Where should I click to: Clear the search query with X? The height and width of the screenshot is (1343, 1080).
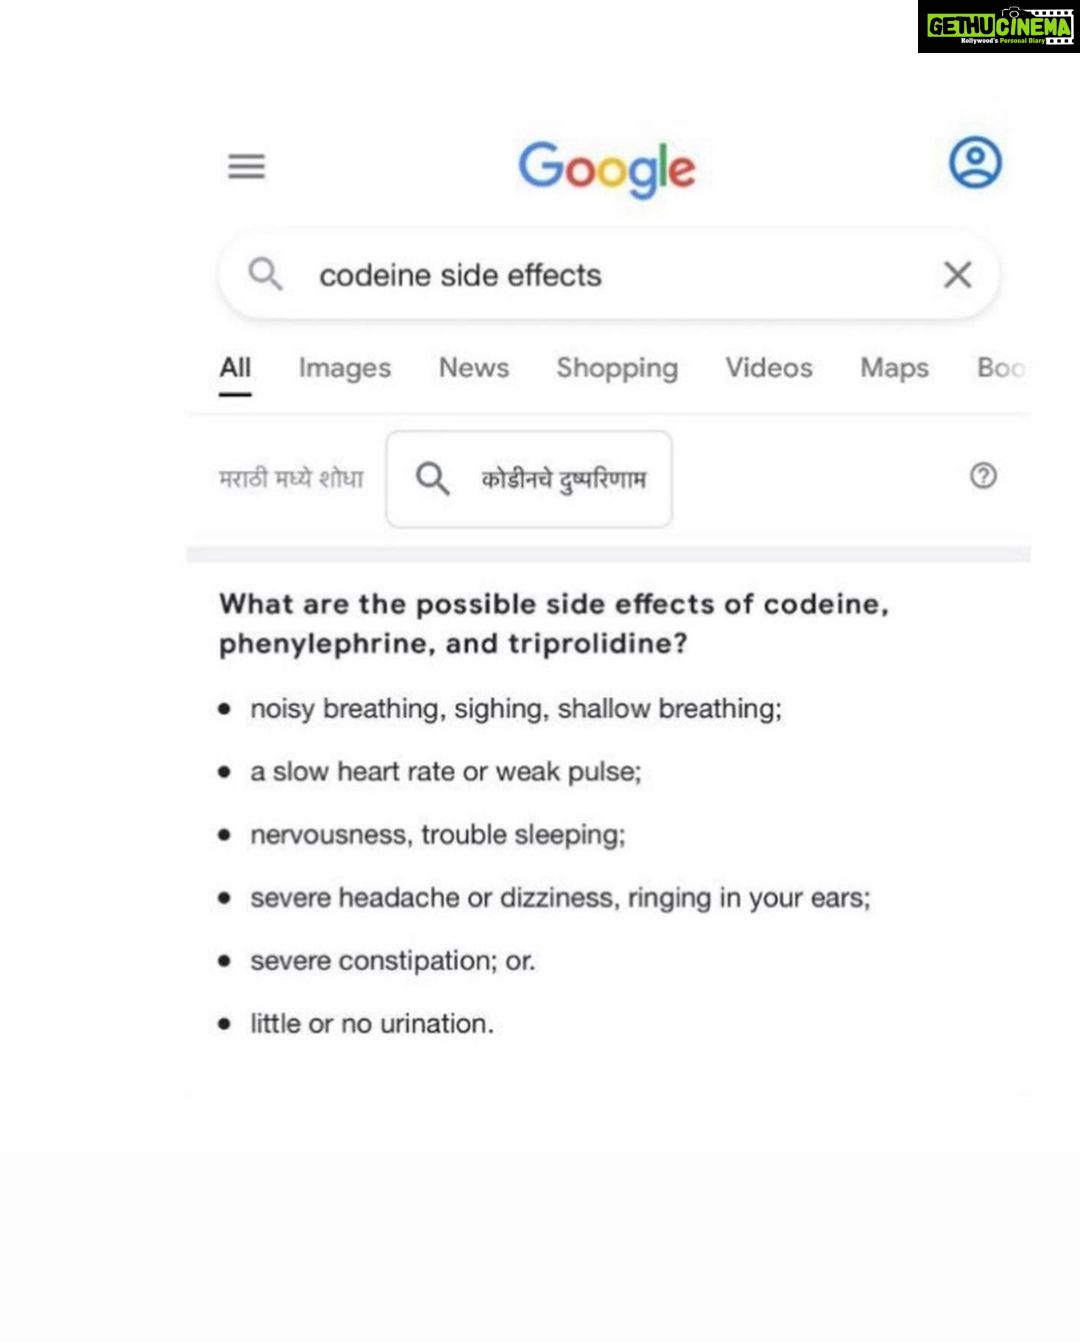[957, 274]
